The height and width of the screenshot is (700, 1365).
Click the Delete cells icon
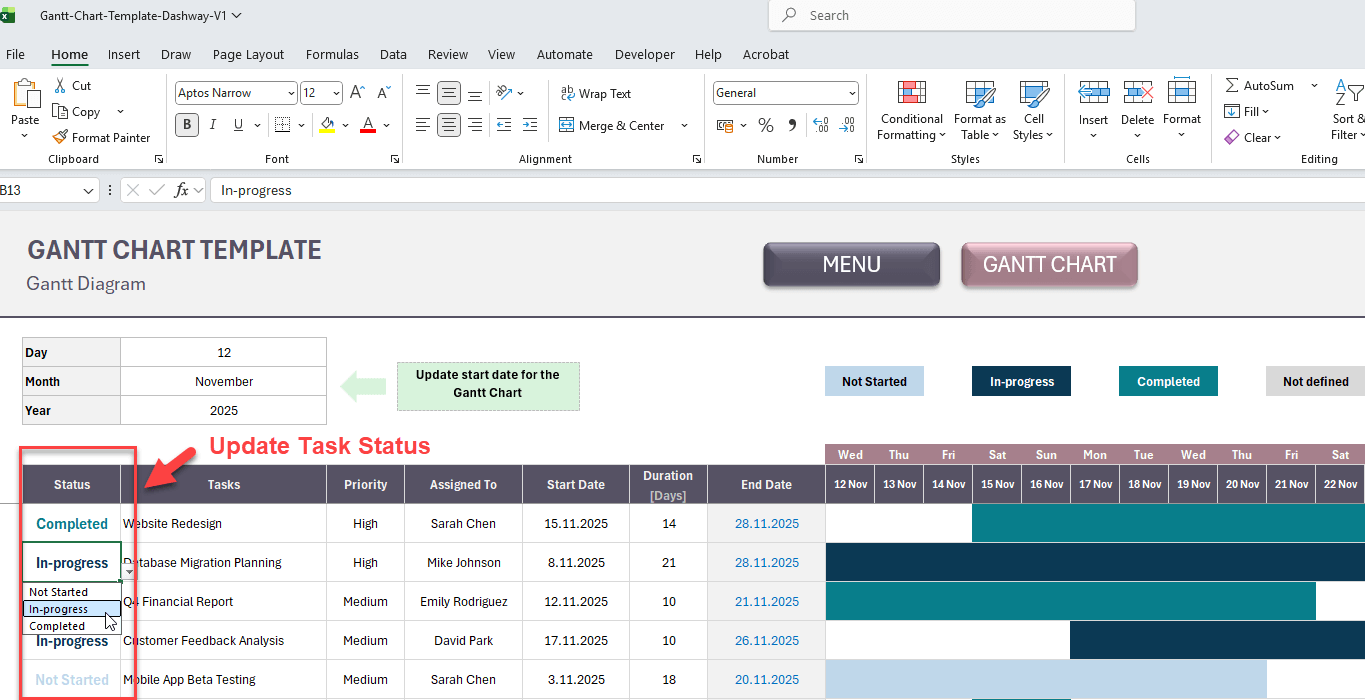pyautogui.click(x=1137, y=94)
